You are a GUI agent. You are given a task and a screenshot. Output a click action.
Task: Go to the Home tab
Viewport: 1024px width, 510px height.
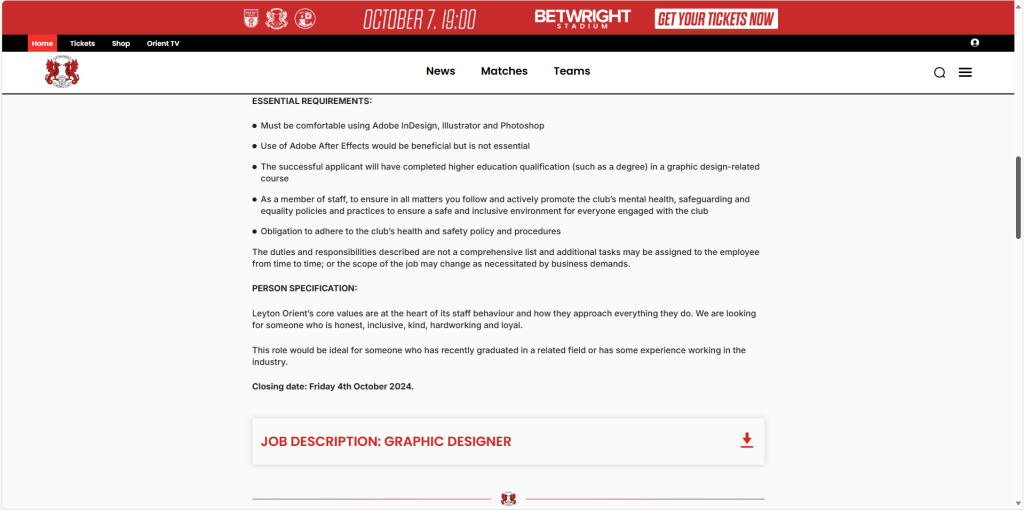[42, 44]
